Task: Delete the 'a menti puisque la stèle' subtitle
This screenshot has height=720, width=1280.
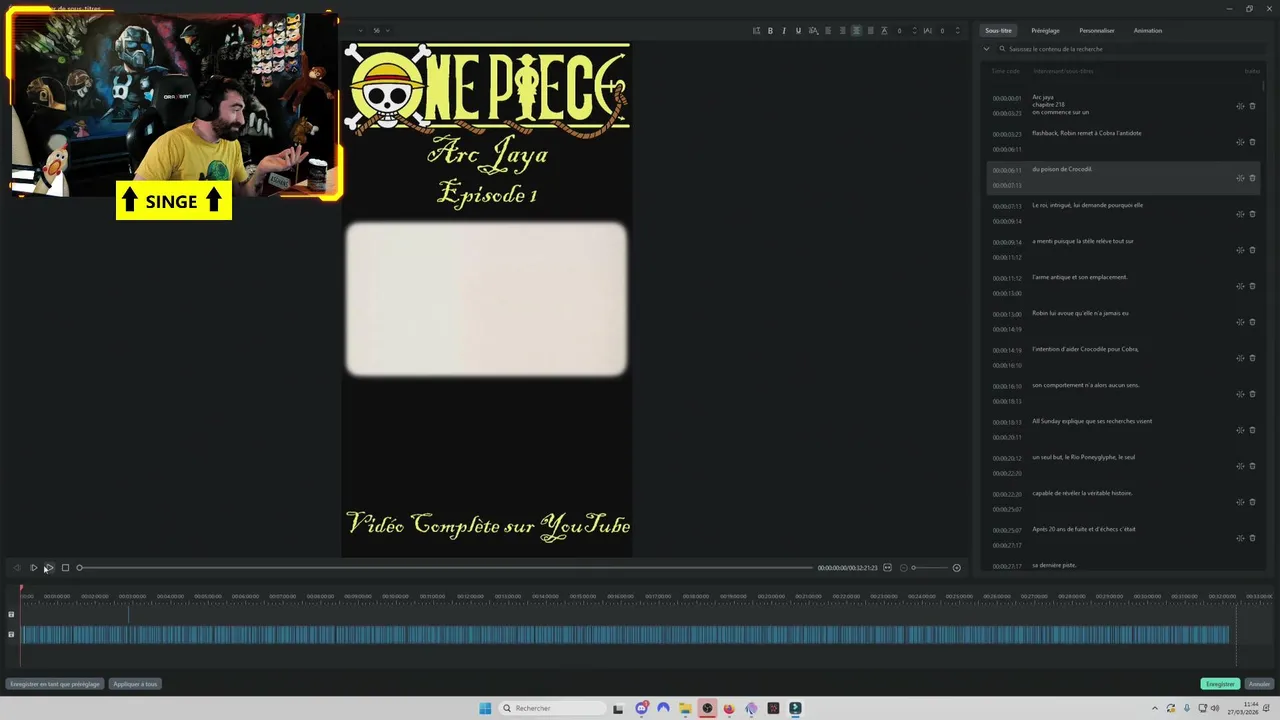Action: pos(1252,250)
